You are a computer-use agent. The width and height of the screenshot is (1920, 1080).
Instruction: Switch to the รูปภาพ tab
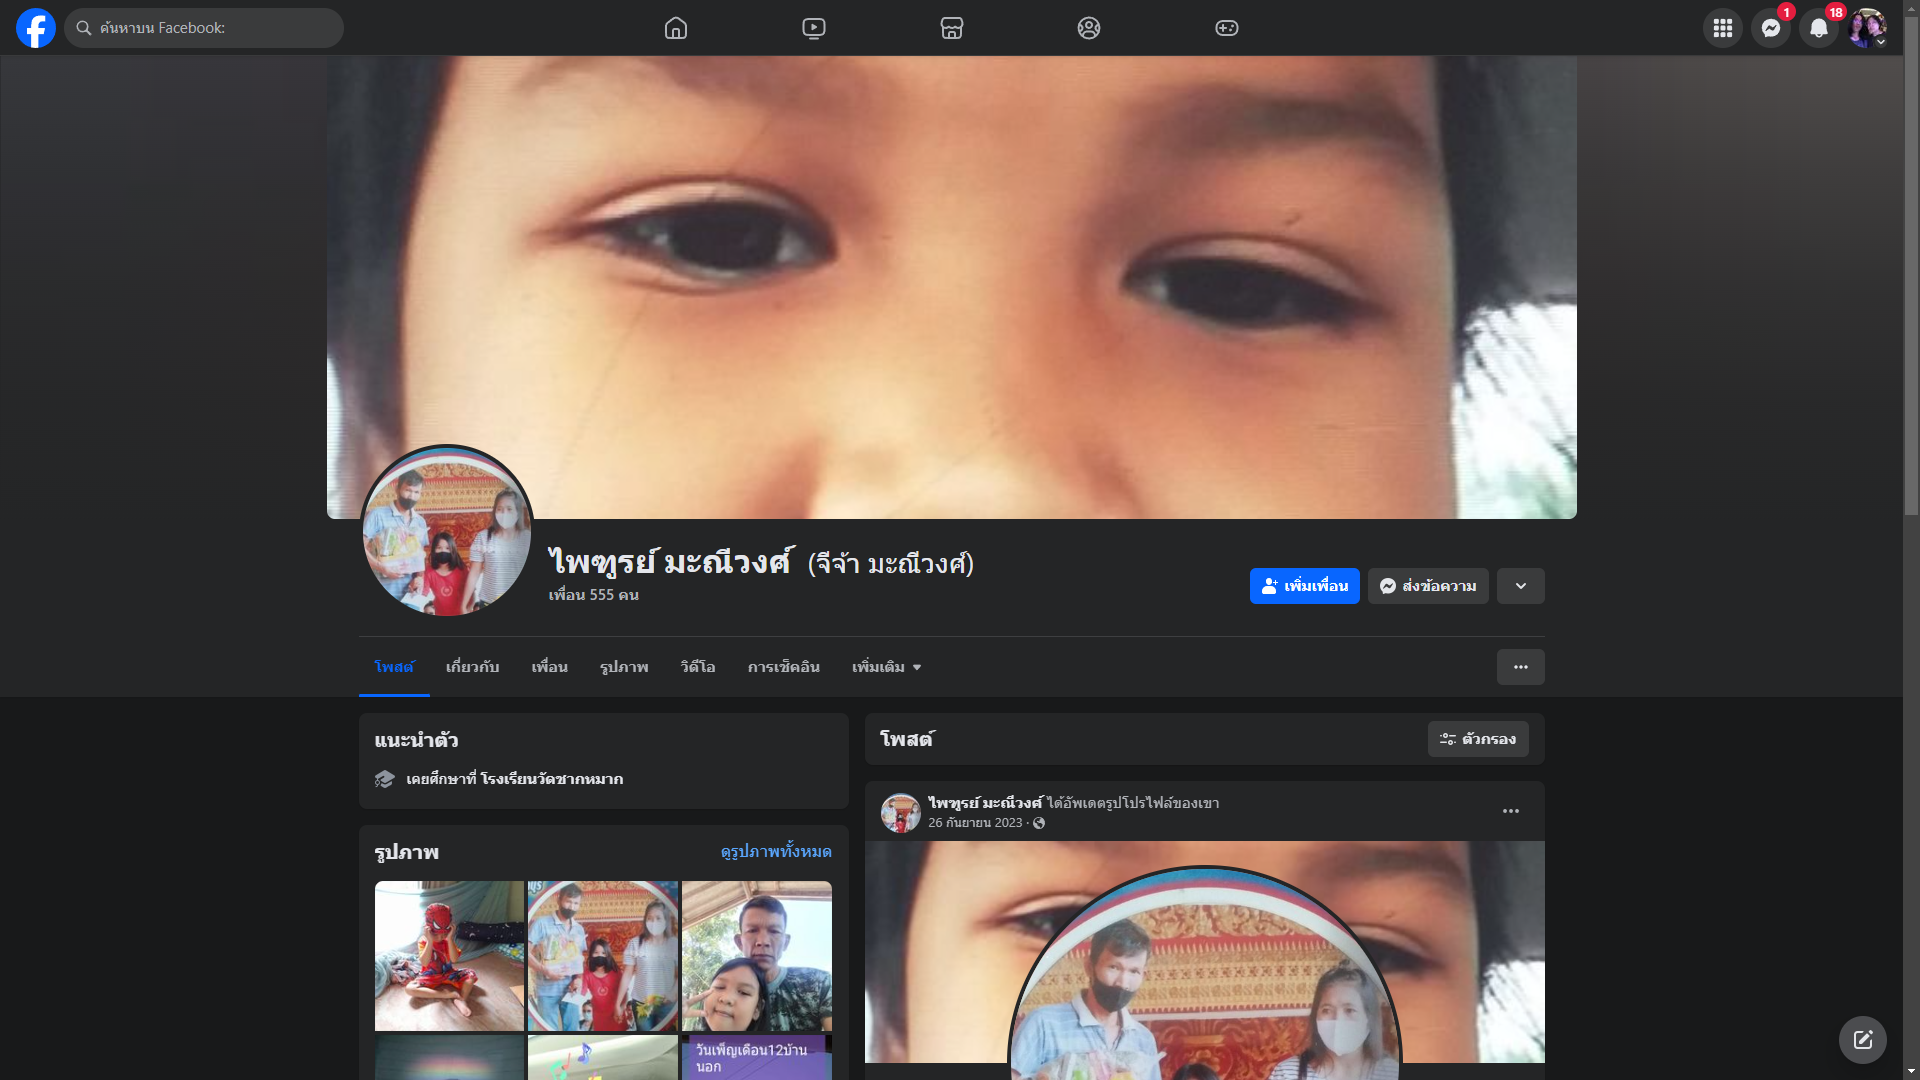pyautogui.click(x=624, y=667)
